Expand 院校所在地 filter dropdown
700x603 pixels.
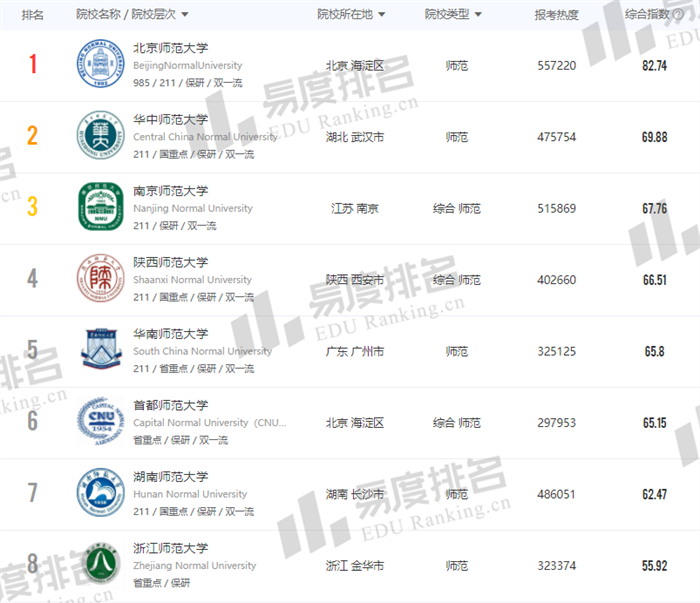382,15
